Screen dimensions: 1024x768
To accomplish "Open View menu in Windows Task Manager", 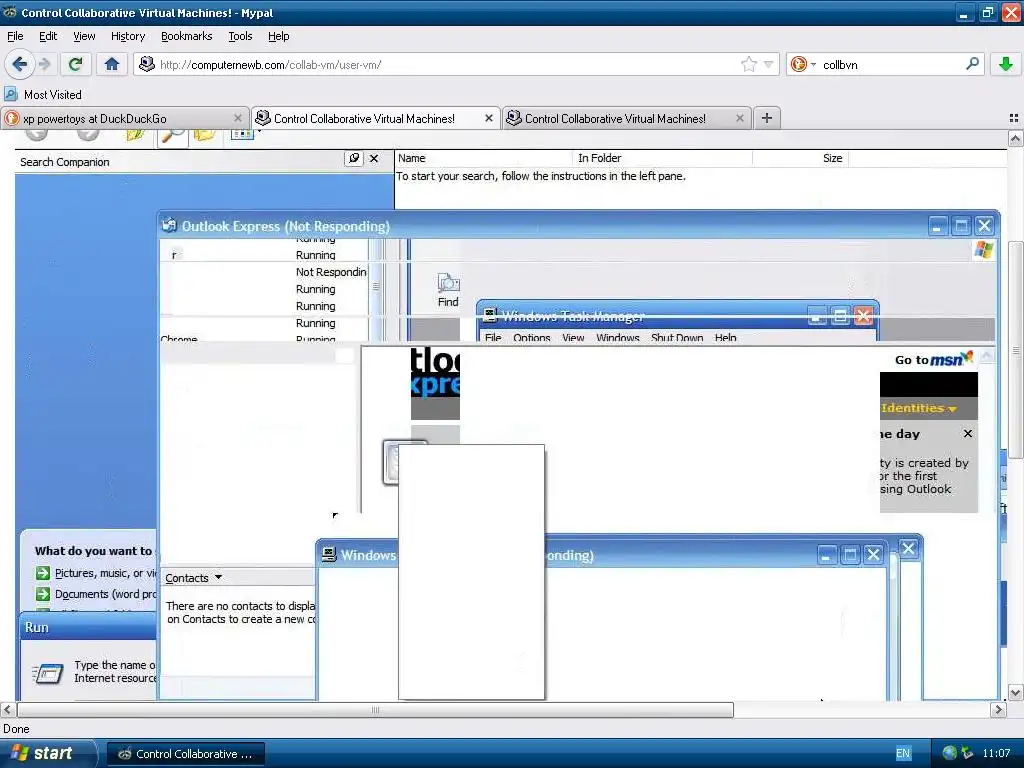I will (x=573, y=338).
